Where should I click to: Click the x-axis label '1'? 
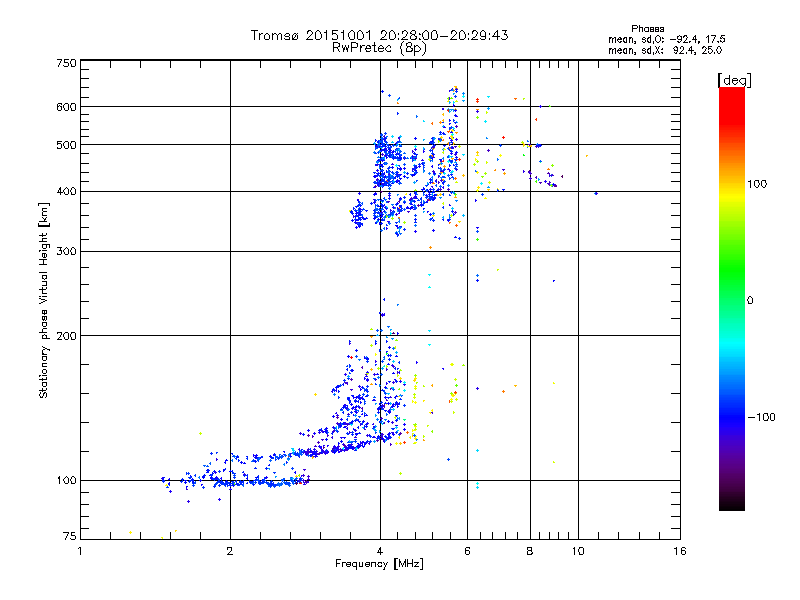80,551
